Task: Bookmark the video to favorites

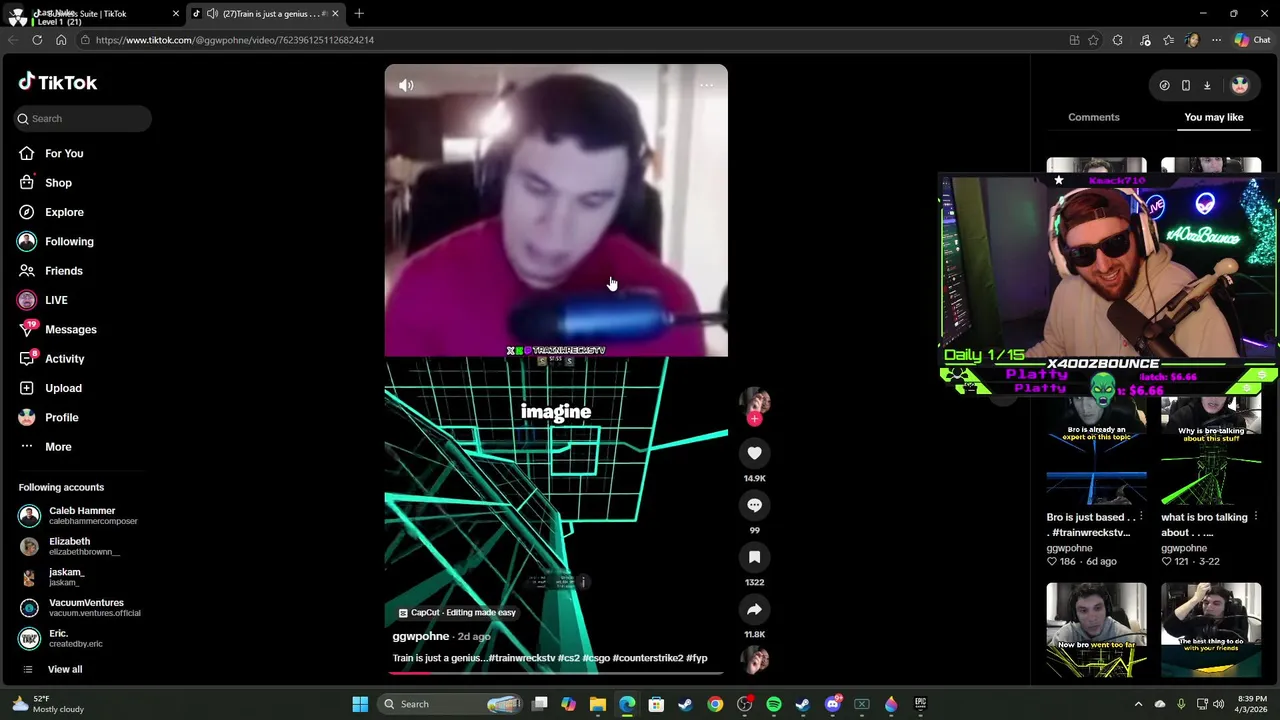Action: [754, 557]
